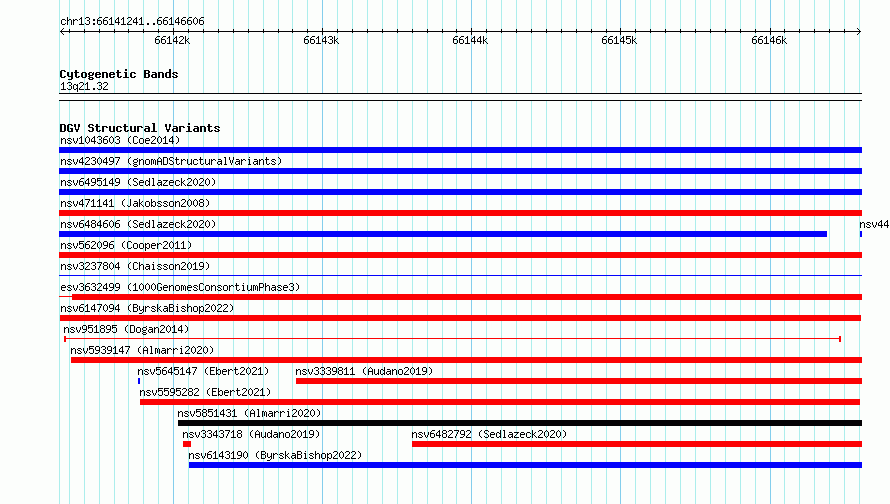Open nsv3343718 (Audano2019) label
Viewport: 890px width, 504px height.
251,434
